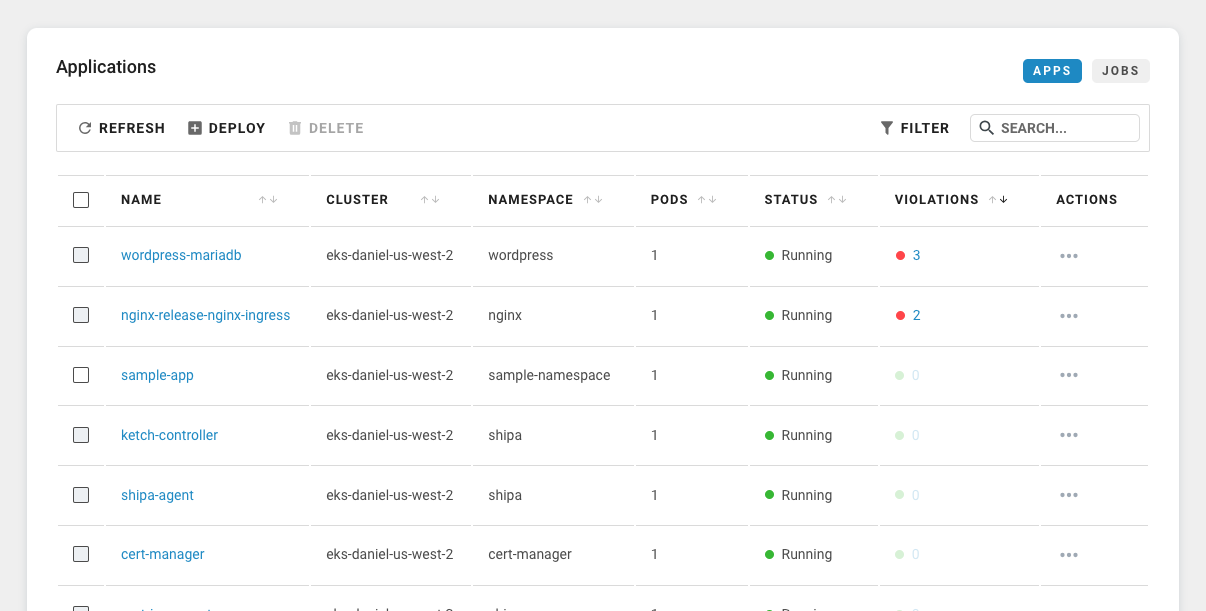Check the ketch-controller row checkbox

point(81,435)
